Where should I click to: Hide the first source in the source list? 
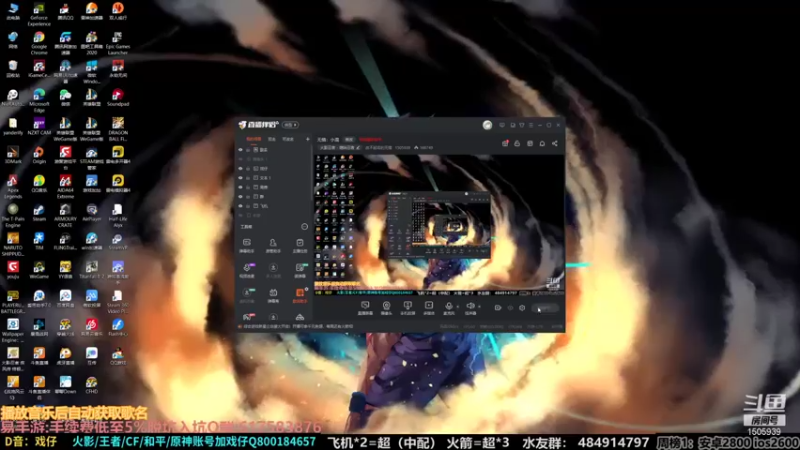pos(240,150)
